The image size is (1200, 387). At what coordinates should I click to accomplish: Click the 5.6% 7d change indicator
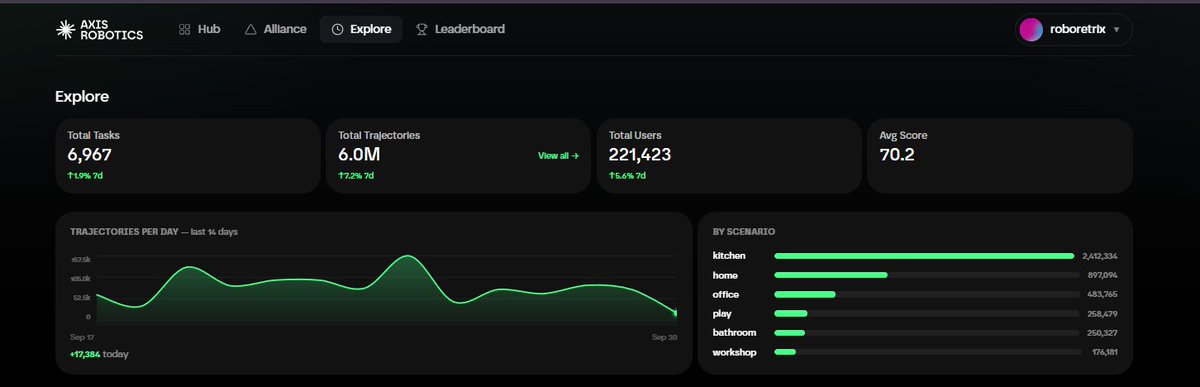point(627,176)
